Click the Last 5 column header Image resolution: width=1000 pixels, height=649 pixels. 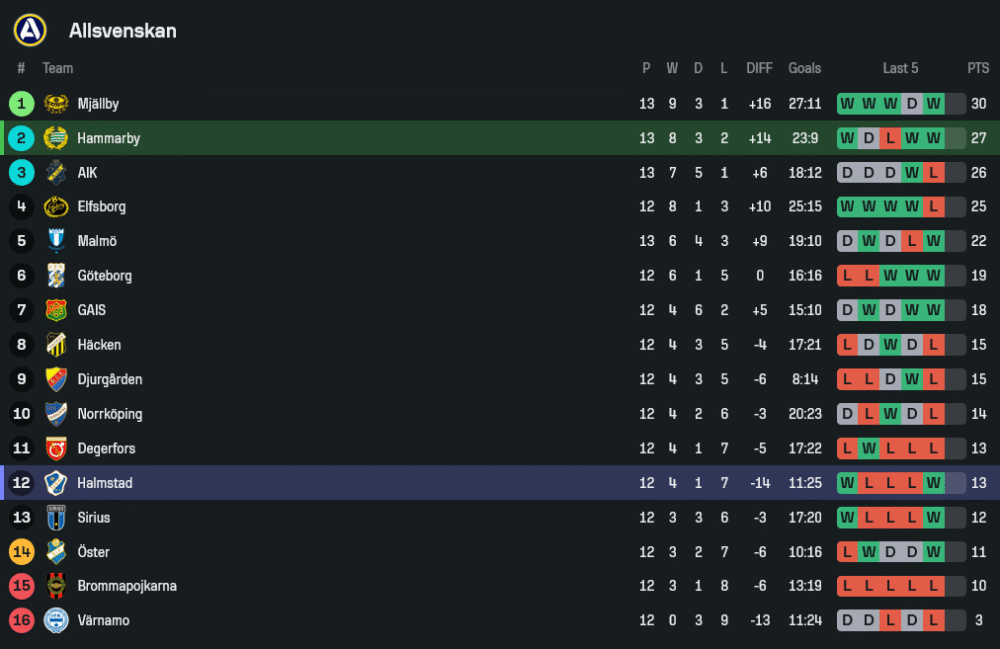pos(900,68)
